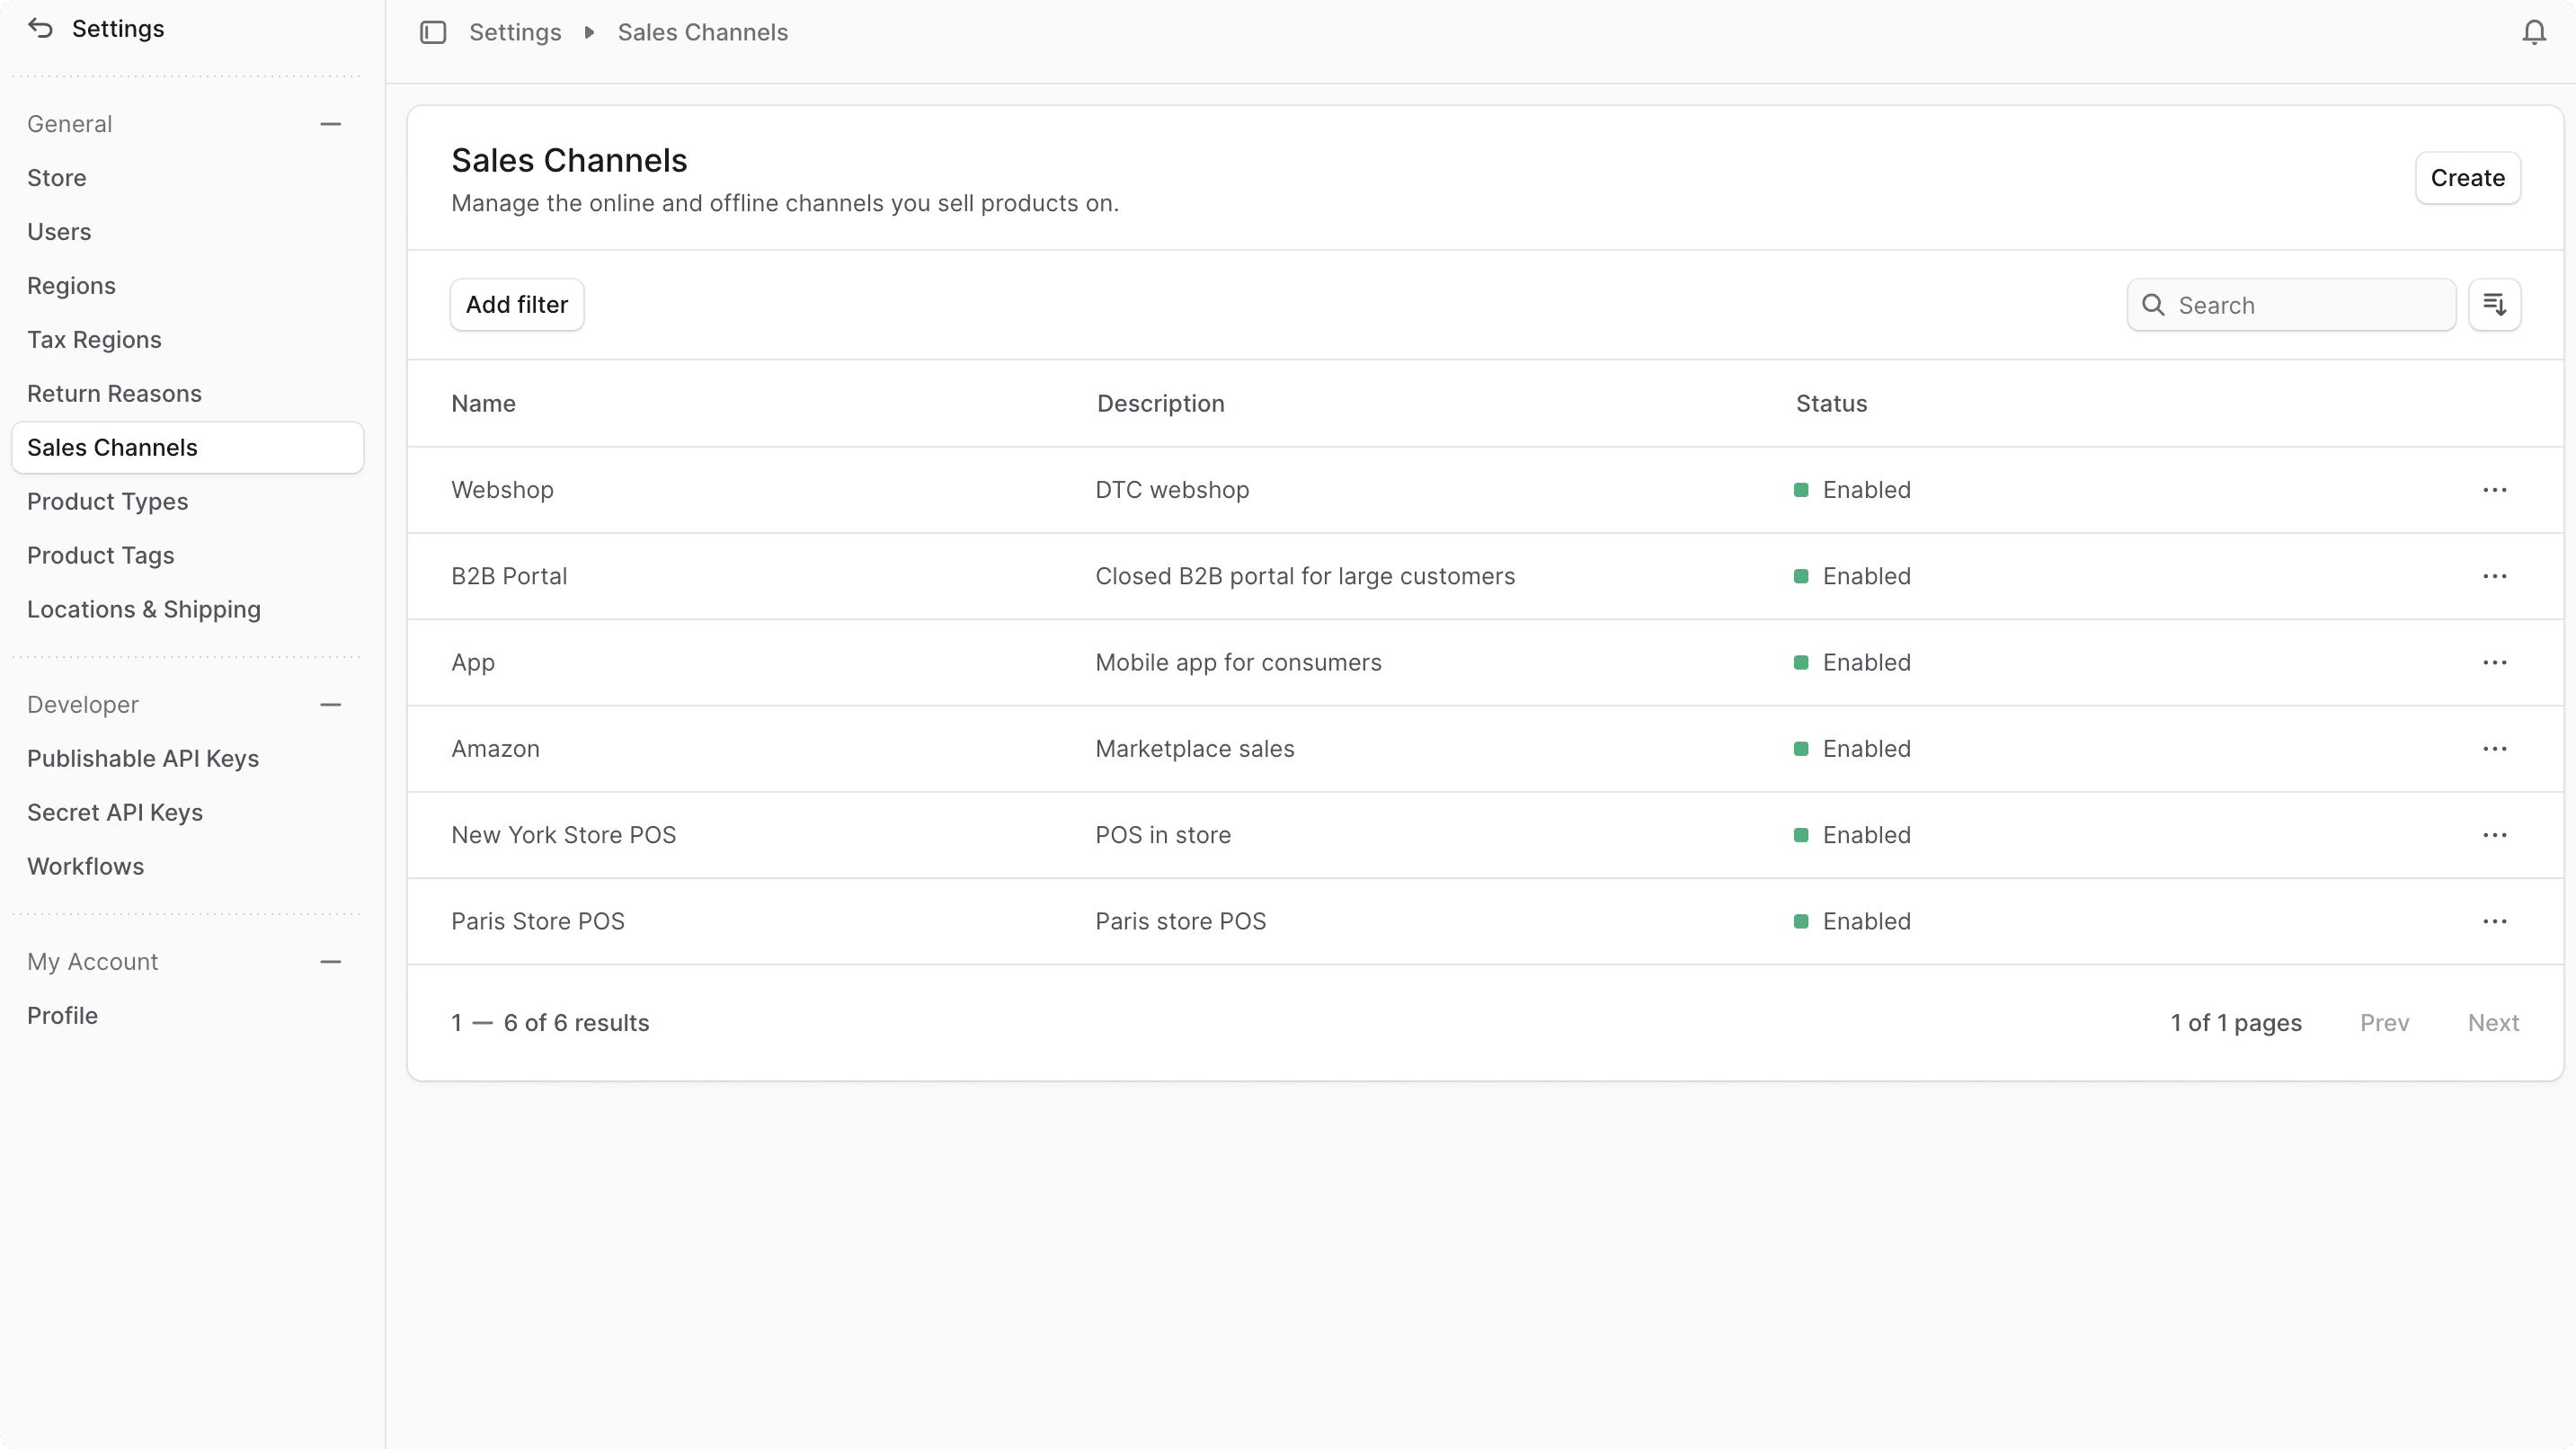
Task: Open the Add filter menu
Action: pyautogui.click(x=517, y=304)
